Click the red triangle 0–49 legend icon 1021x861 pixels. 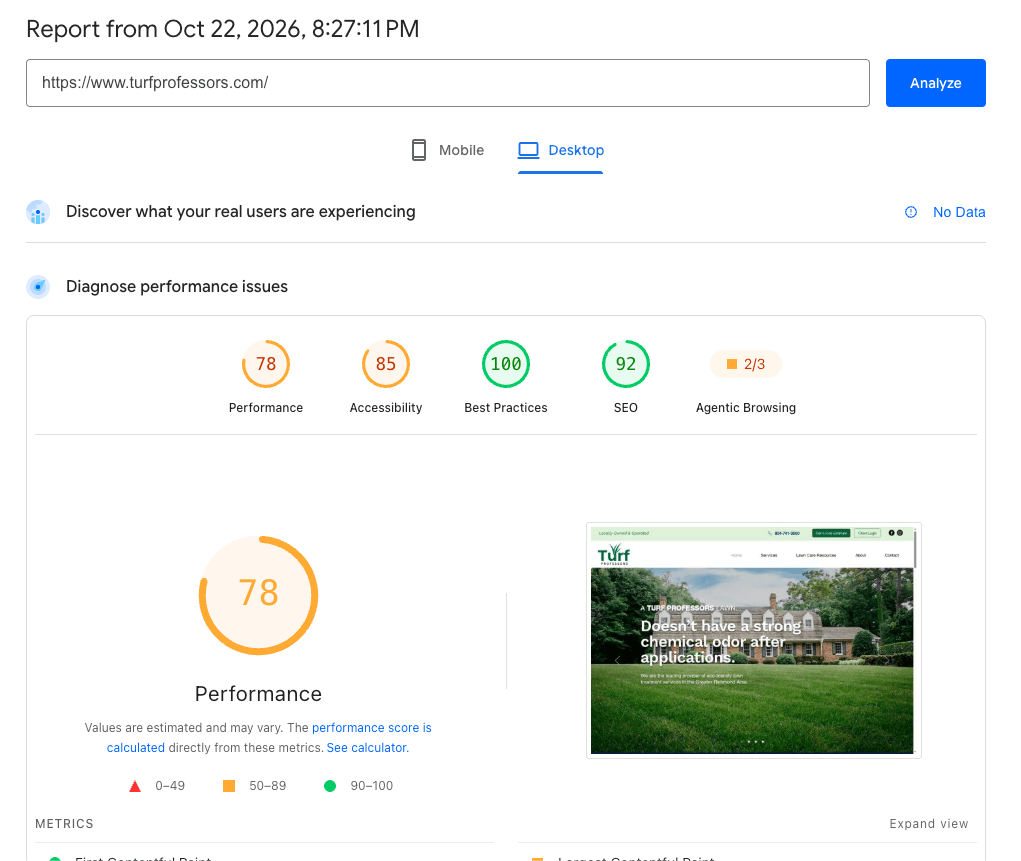135,786
